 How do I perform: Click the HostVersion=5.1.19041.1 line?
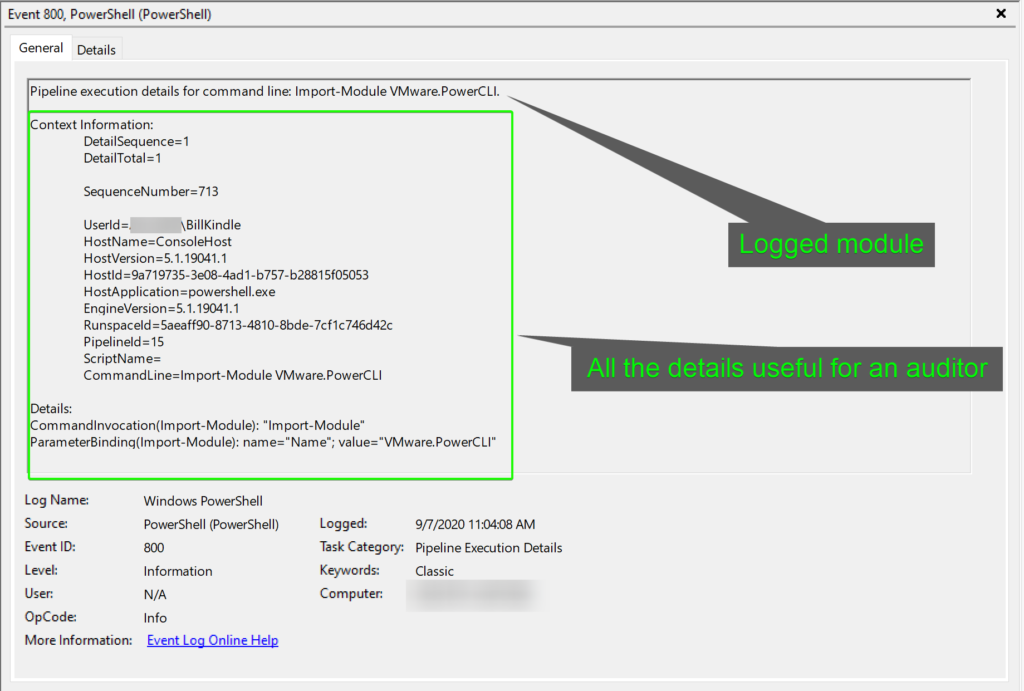(x=155, y=258)
